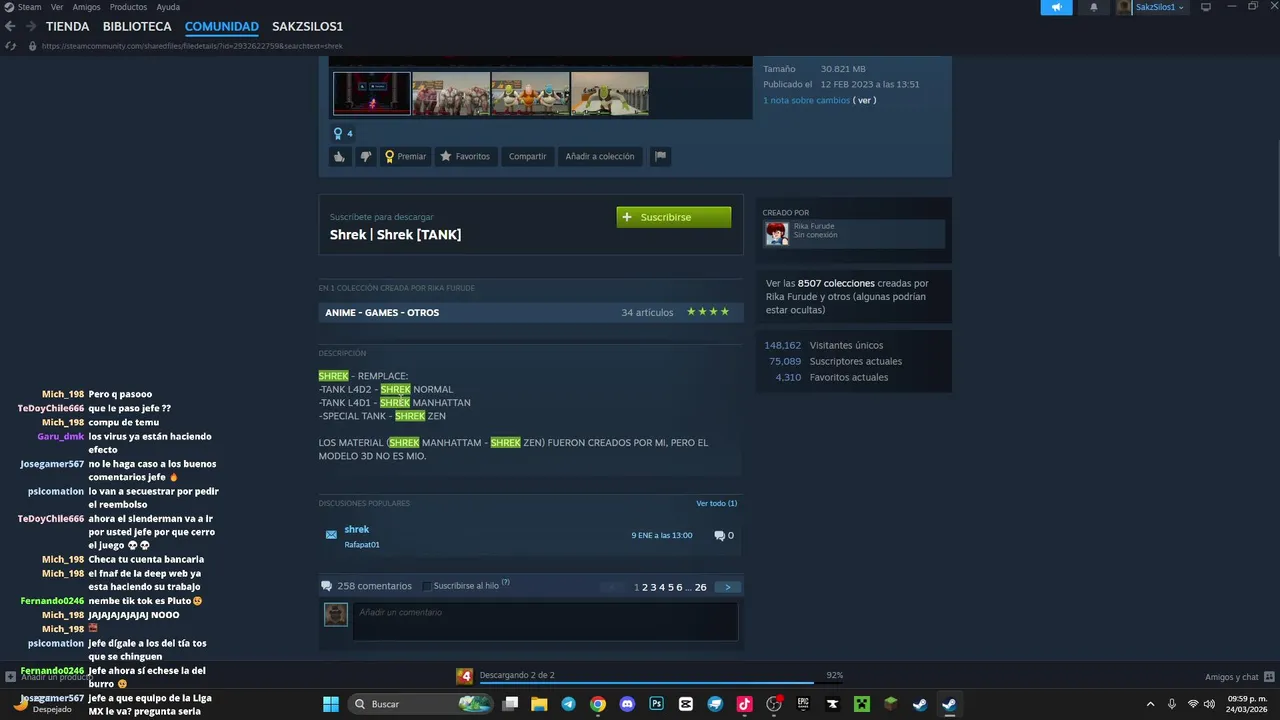Open Steam notifications bell
The width and height of the screenshot is (1280, 720).
click(x=1093, y=7)
